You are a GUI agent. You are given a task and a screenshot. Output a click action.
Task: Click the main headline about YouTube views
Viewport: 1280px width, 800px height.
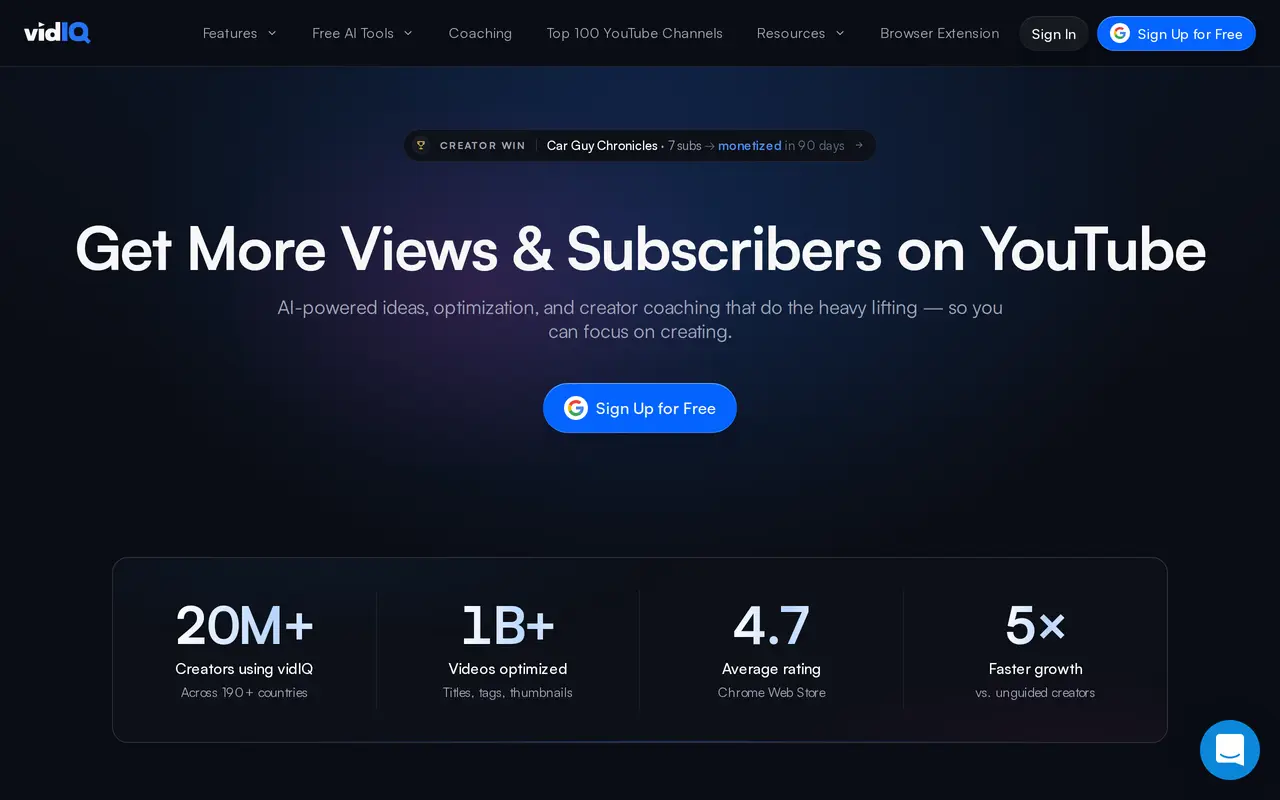[640, 248]
